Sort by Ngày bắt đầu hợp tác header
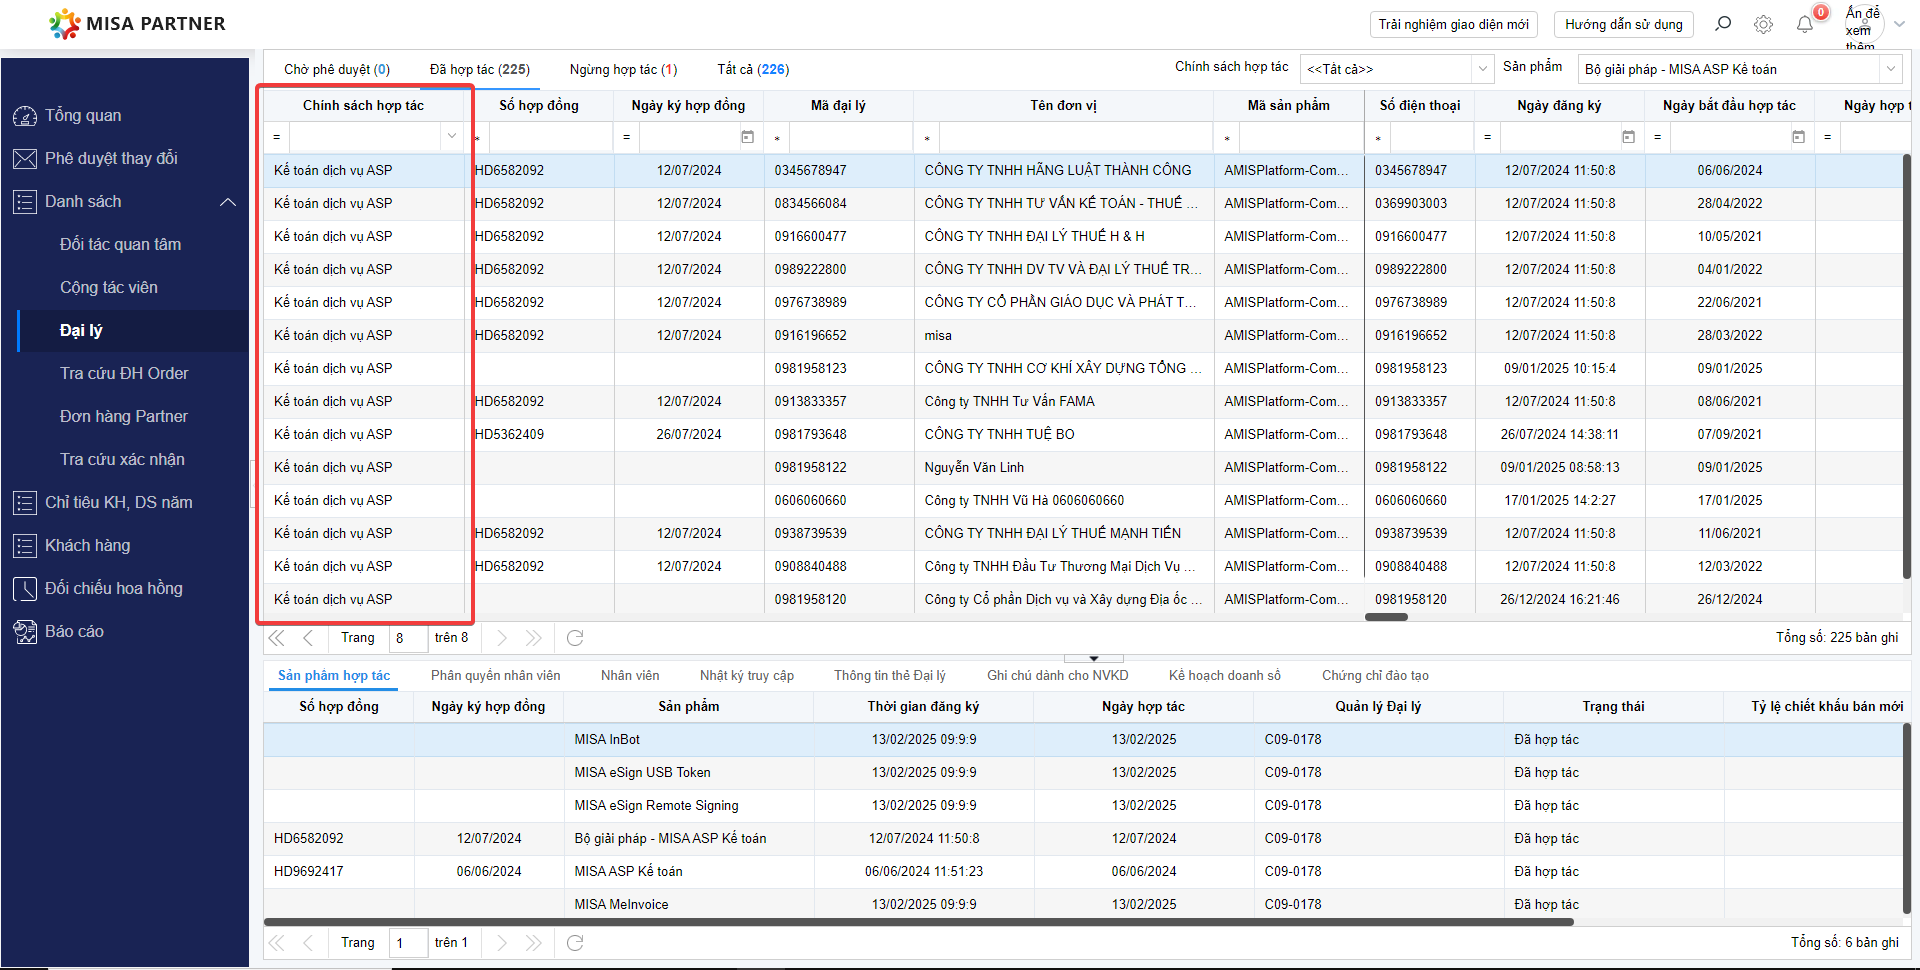 click(1729, 106)
